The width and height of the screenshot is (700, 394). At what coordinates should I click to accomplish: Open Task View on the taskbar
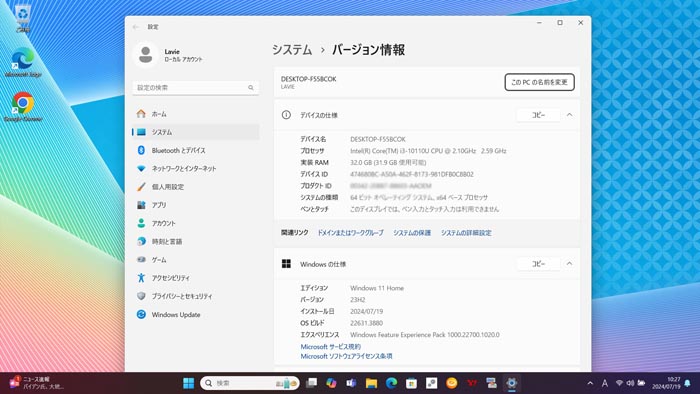(x=312, y=383)
